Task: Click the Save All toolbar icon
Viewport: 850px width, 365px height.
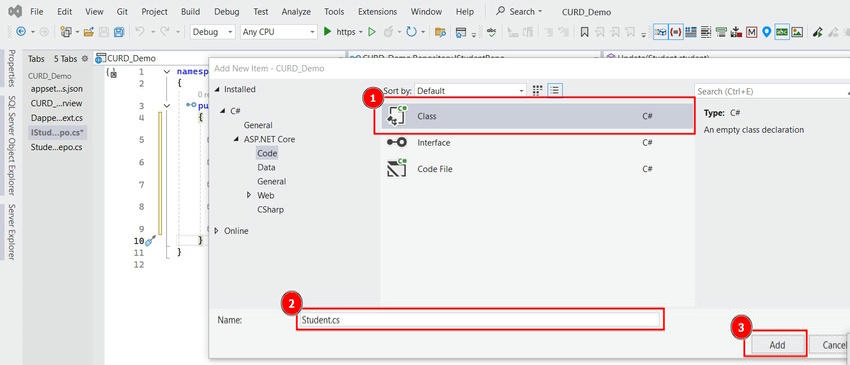Action: [120, 32]
